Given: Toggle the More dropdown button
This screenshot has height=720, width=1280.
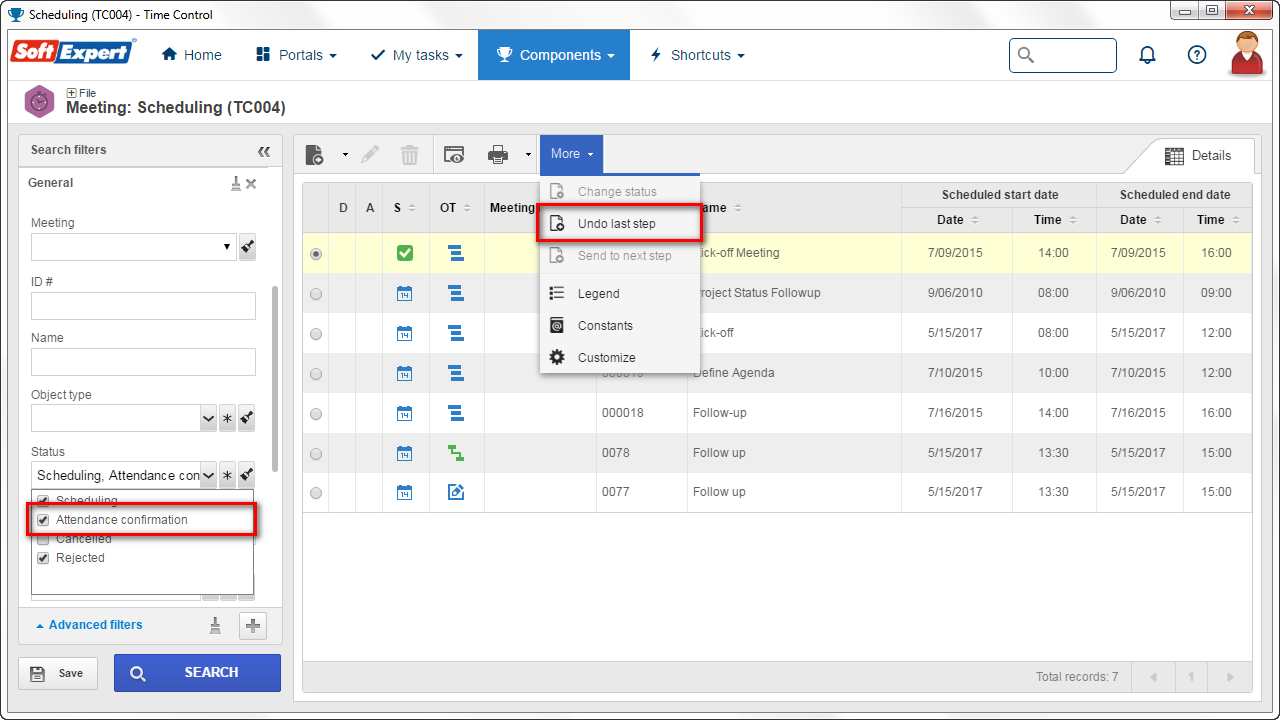Looking at the screenshot, I should coord(572,154).
